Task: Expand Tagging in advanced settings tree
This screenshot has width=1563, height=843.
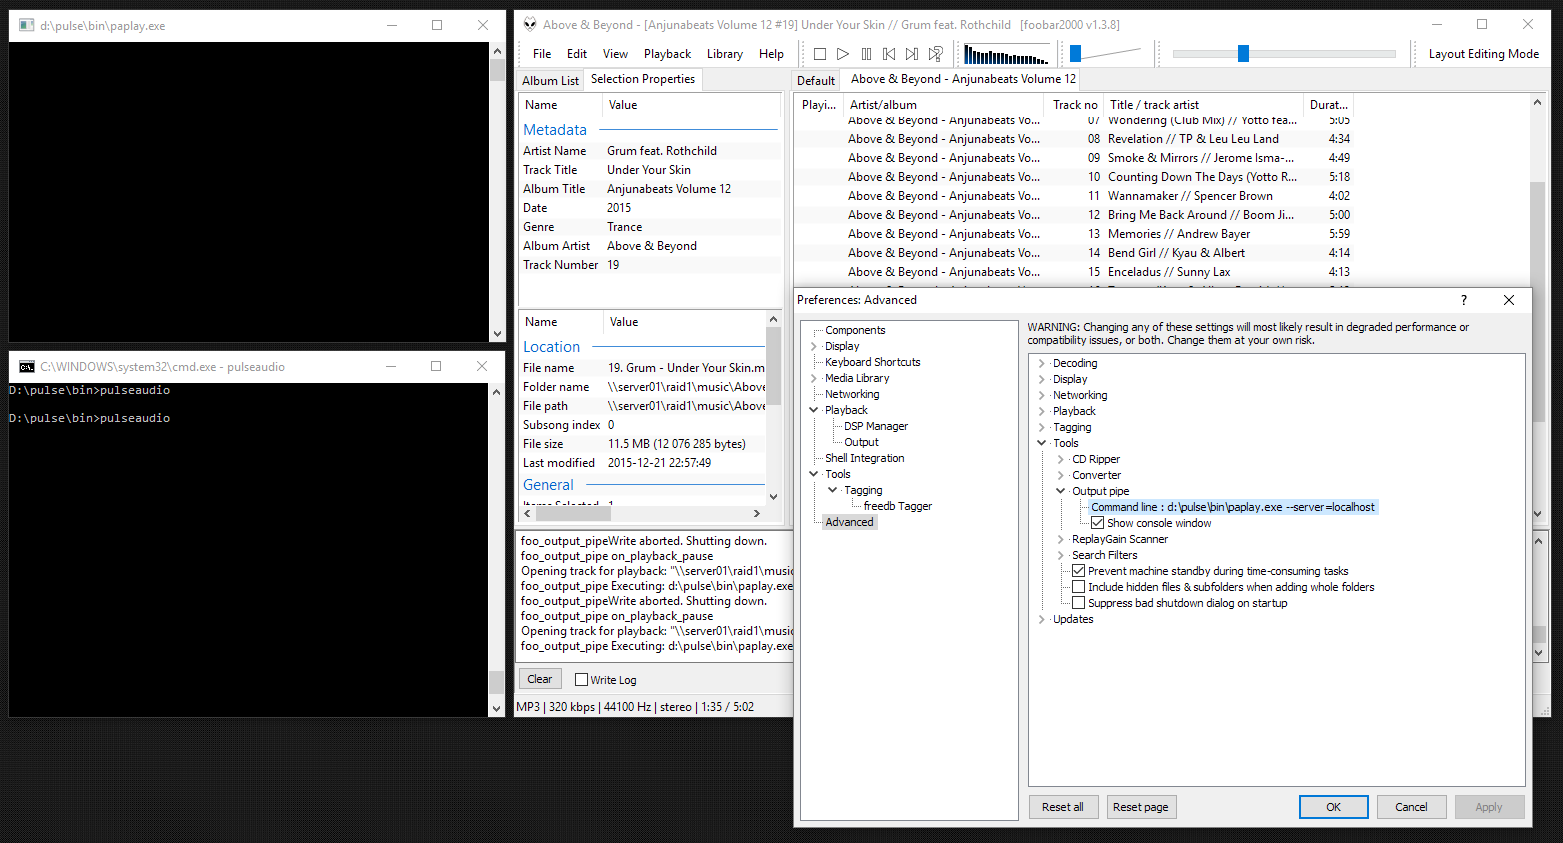Action: 1042,427
